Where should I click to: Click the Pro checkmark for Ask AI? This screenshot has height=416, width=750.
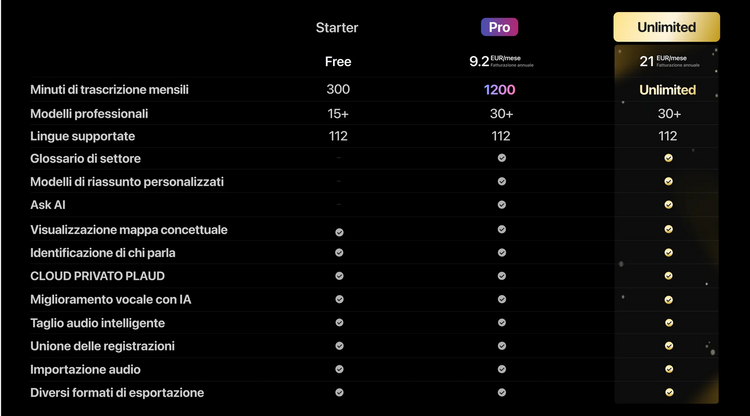501,205
